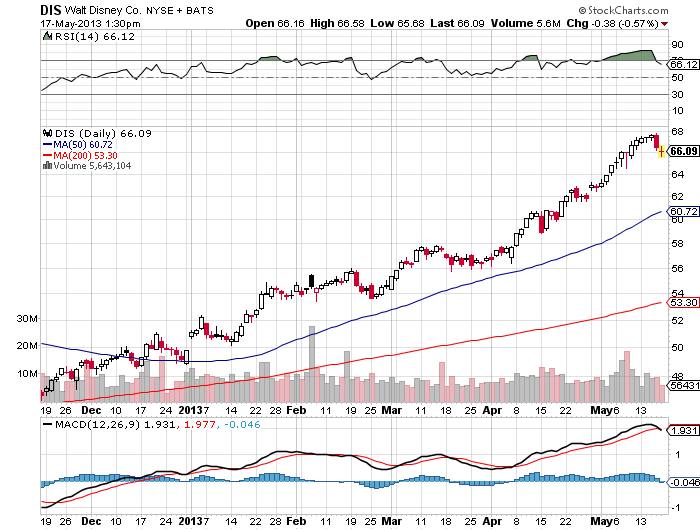Click the Walt Disney Co. company name
The width and height of the screenshot is (700, 530).
click(x=104, y=10)
